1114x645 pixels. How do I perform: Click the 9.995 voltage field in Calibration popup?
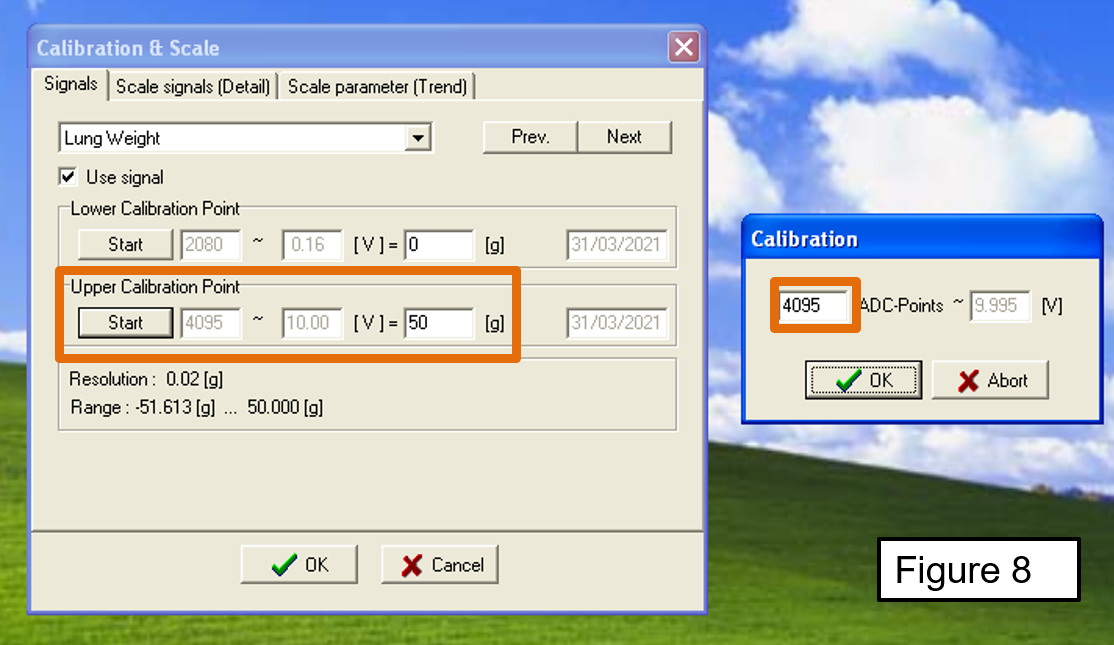[x=1000, y=305]
